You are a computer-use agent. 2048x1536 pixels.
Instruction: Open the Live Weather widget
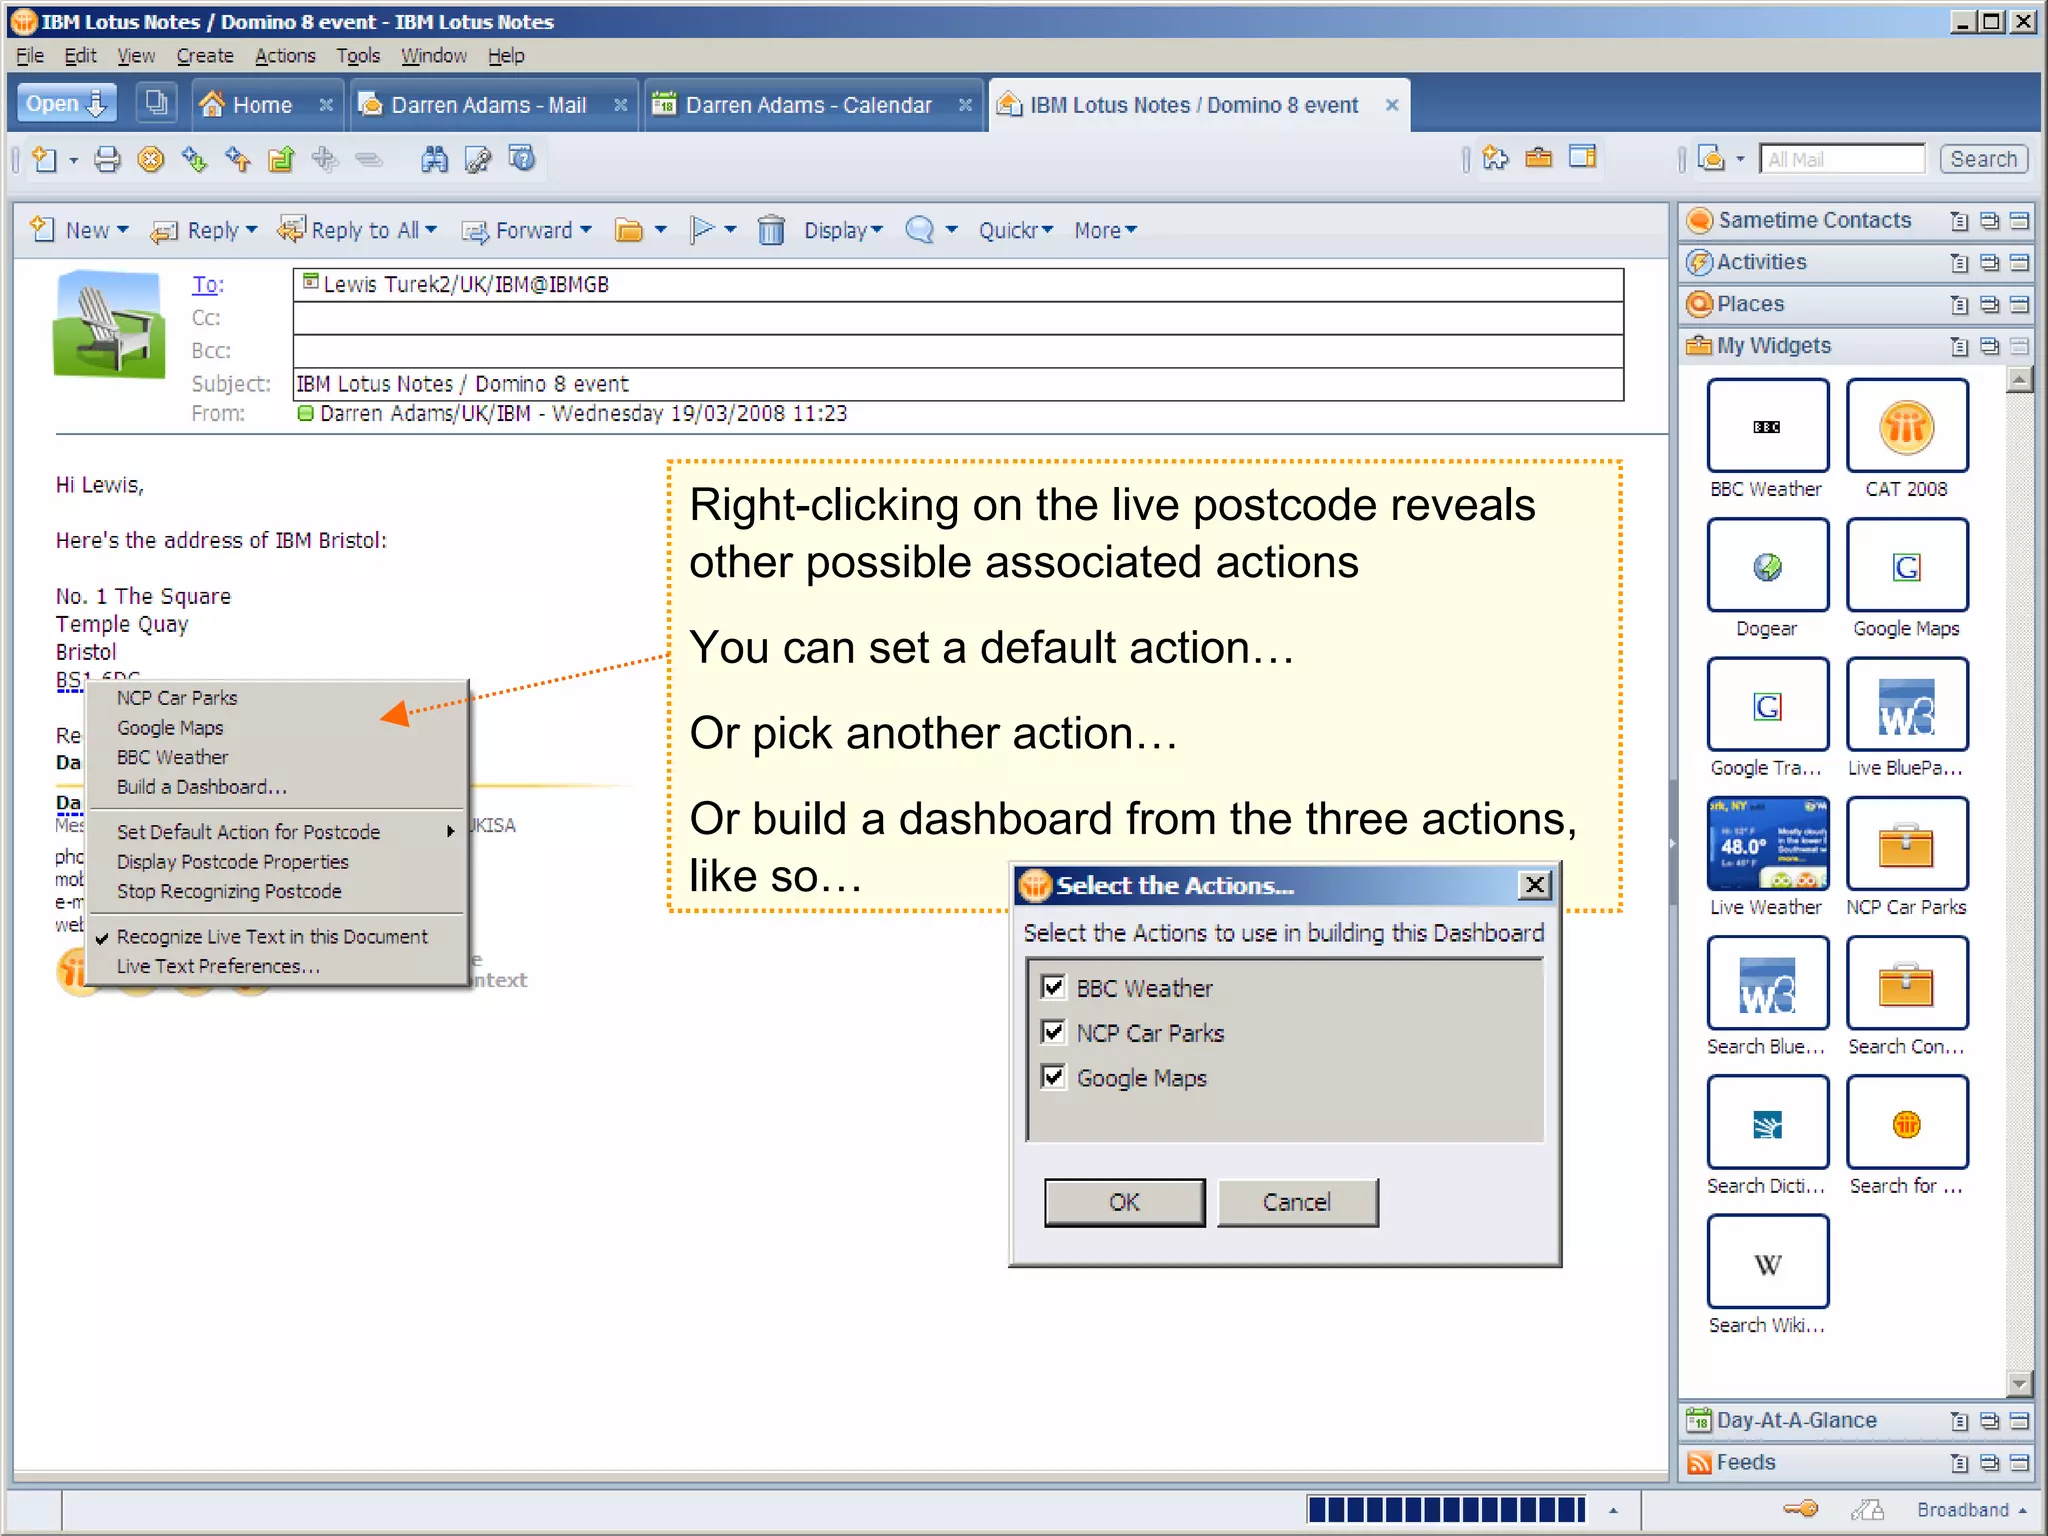coord(1767,845)
